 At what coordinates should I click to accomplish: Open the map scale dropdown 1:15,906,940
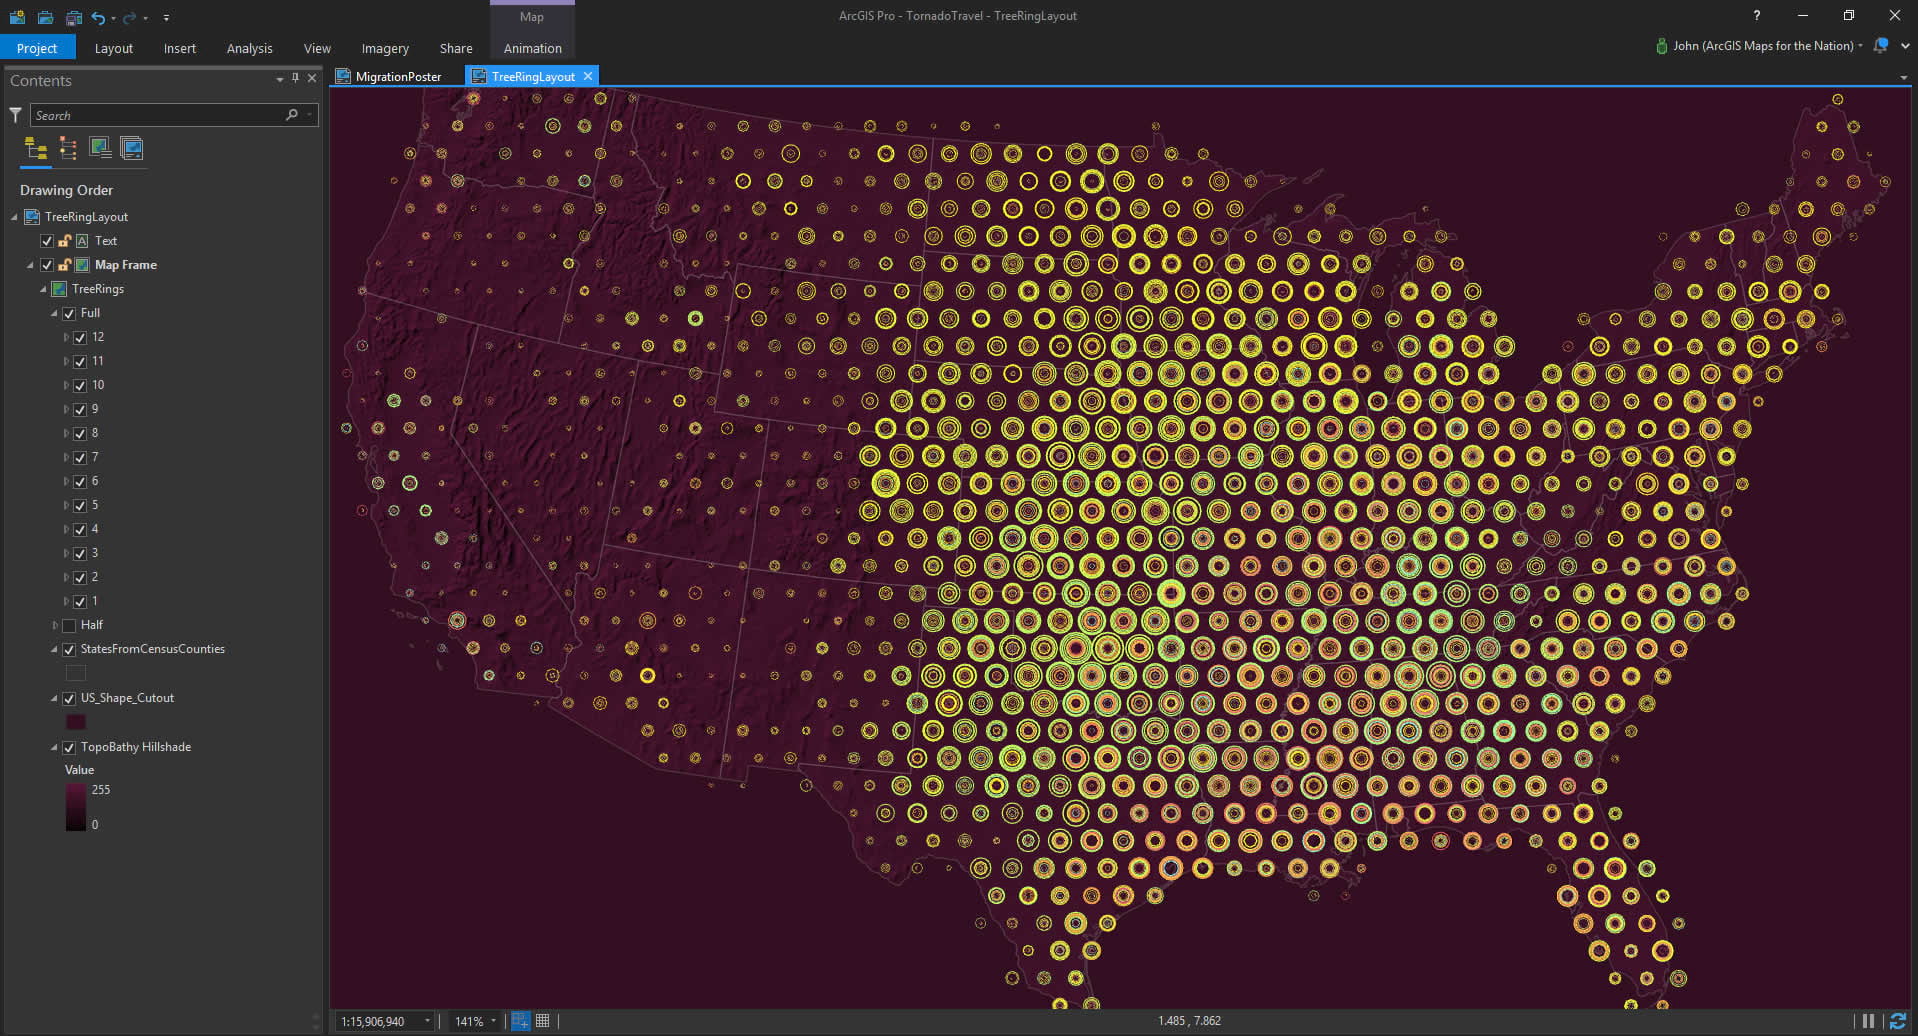427,1021
